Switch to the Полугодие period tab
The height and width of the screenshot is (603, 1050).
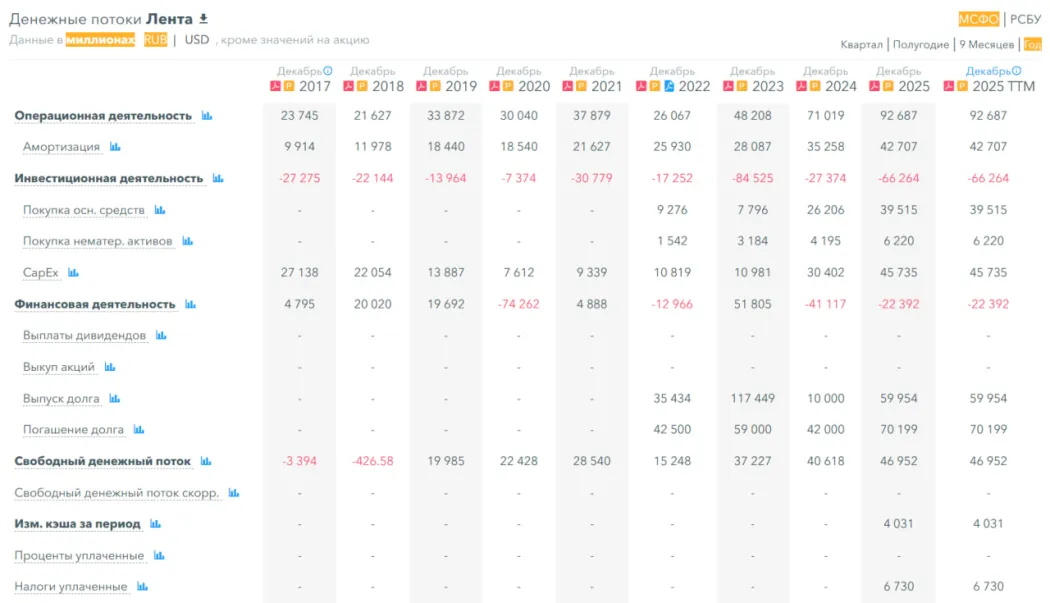tap(920, 45)
